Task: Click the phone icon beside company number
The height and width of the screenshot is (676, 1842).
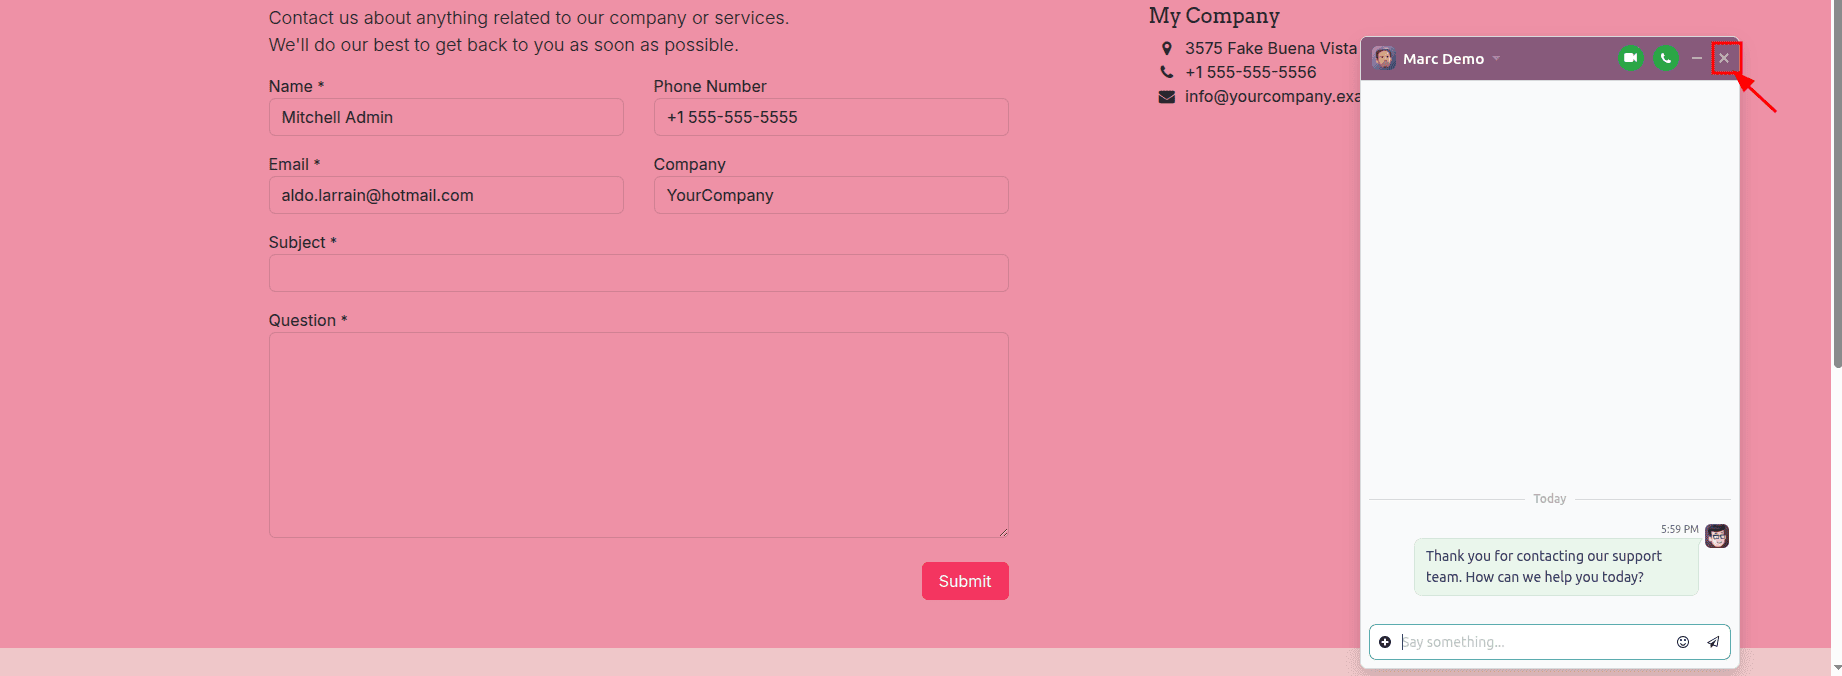Action: 1166,72
